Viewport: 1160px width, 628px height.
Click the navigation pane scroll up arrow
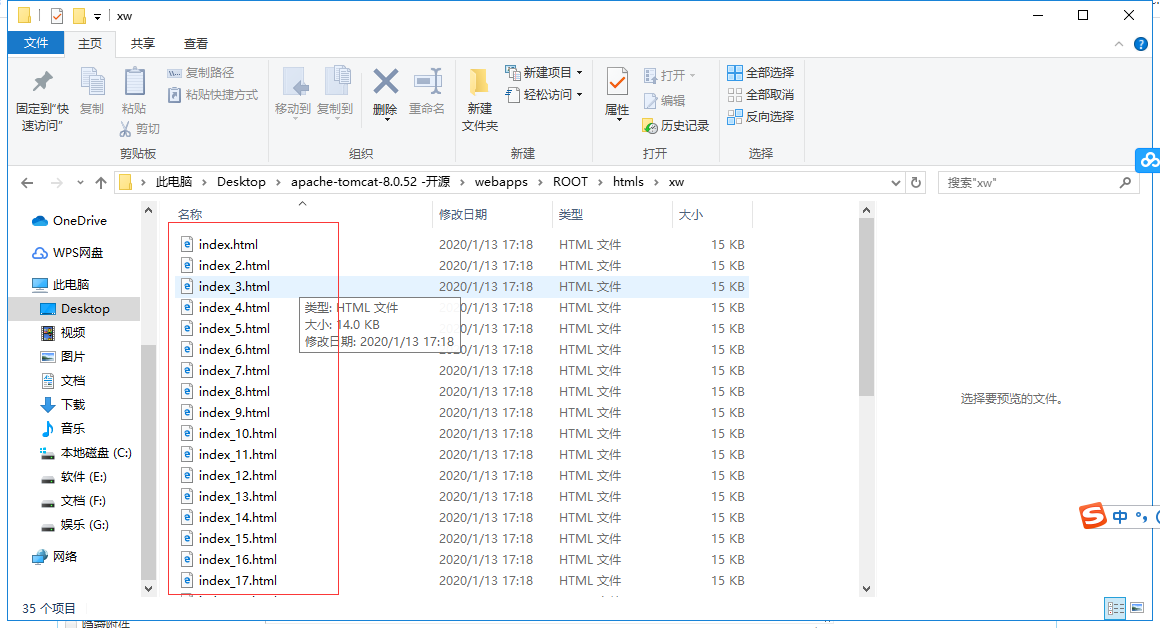coord(149,210)
